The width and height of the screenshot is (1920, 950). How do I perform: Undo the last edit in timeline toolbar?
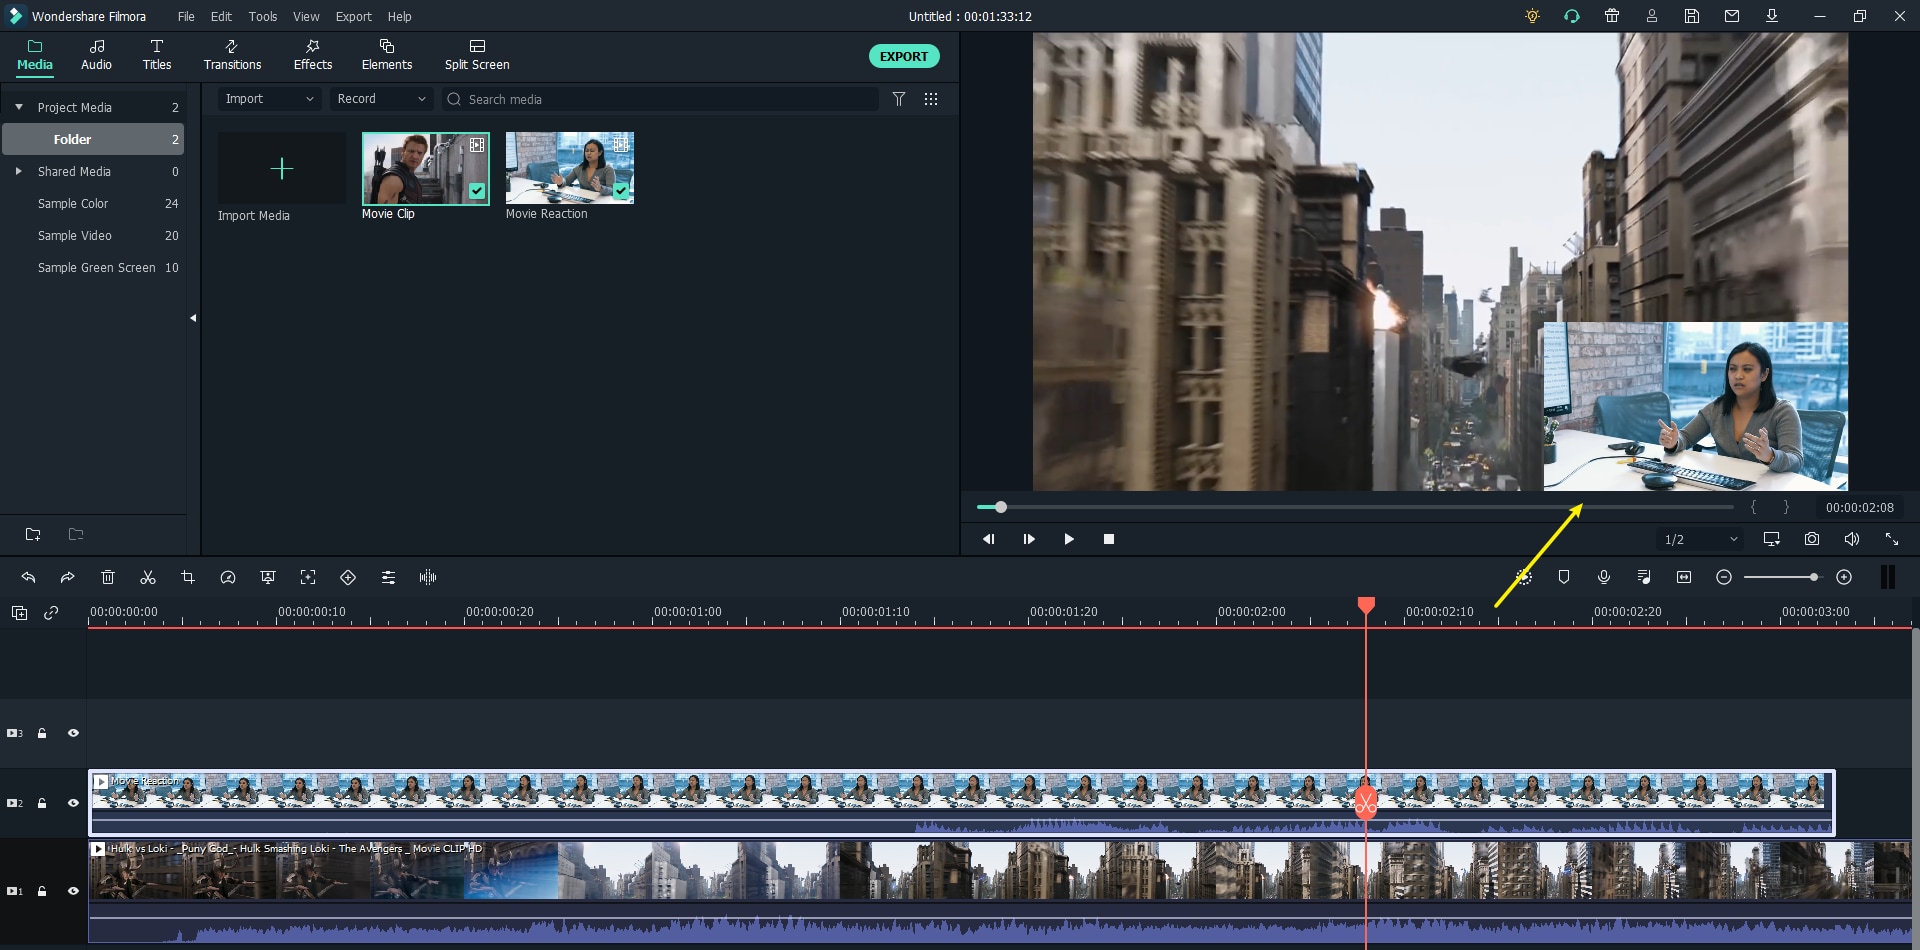pyautogui.click(x=28, y=577)
